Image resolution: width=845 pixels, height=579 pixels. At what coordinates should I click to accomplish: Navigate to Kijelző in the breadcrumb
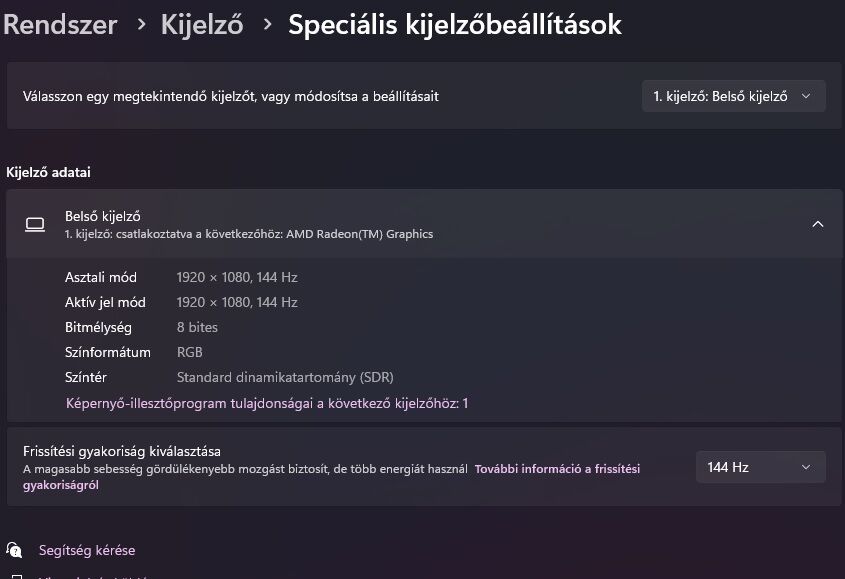(x=202, y=24)
